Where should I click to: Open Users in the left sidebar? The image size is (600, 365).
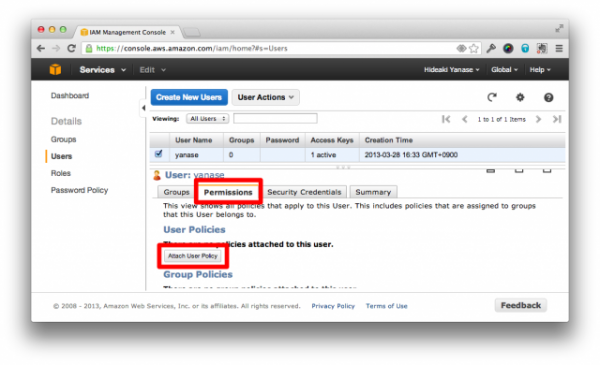pyautogui.click(x=61, y=156)
